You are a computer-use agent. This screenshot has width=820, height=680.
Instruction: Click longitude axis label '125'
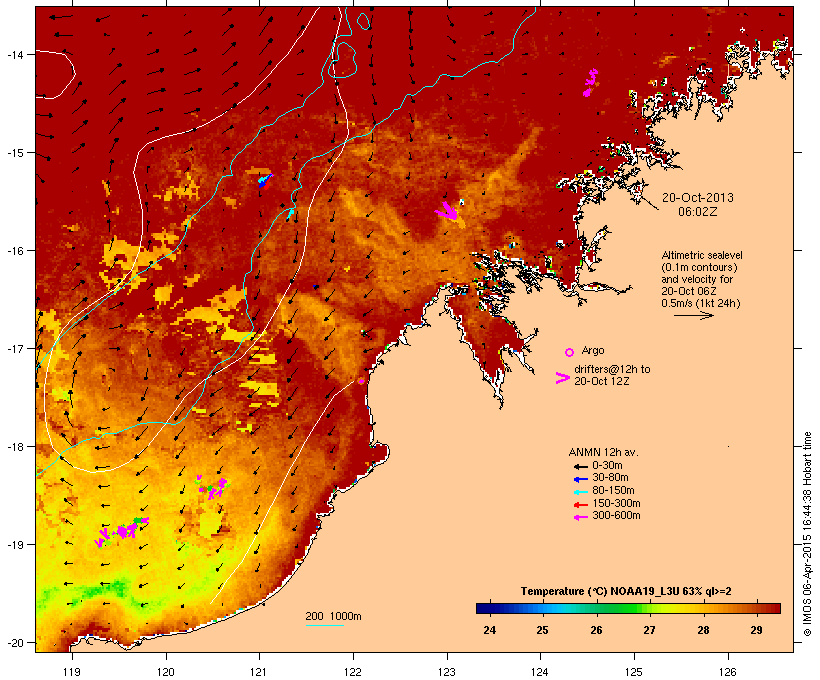(x=634, y=672)
